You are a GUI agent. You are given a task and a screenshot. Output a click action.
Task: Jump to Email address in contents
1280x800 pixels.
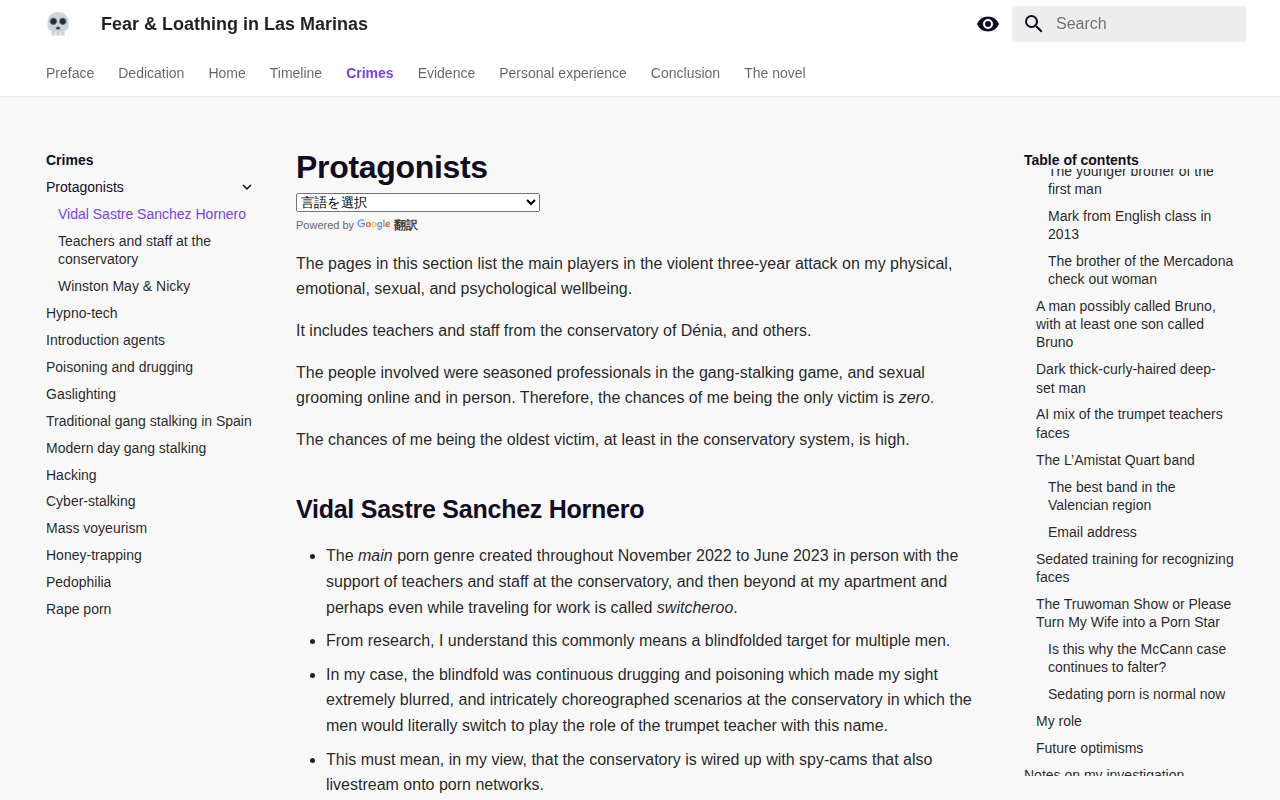1092,532
